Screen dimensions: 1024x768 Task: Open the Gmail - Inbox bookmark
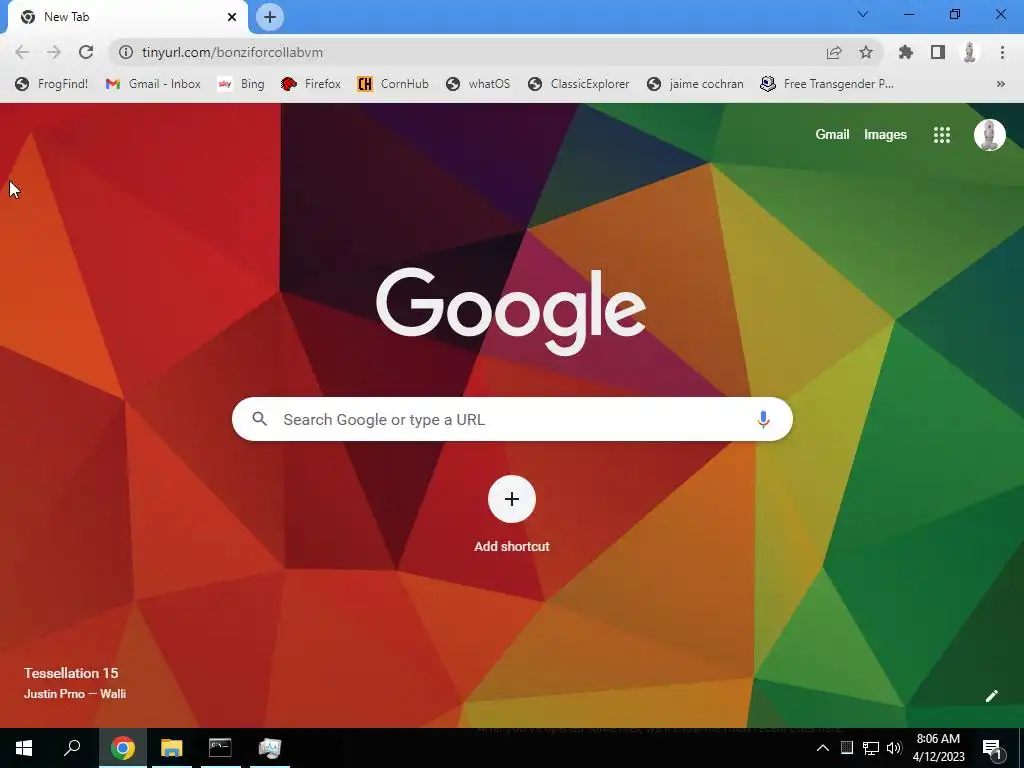pyautogui.click(x=153, y=84)
